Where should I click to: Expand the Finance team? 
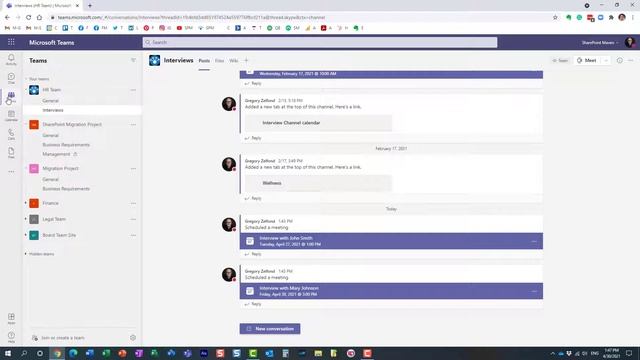(x=25, y=203)
